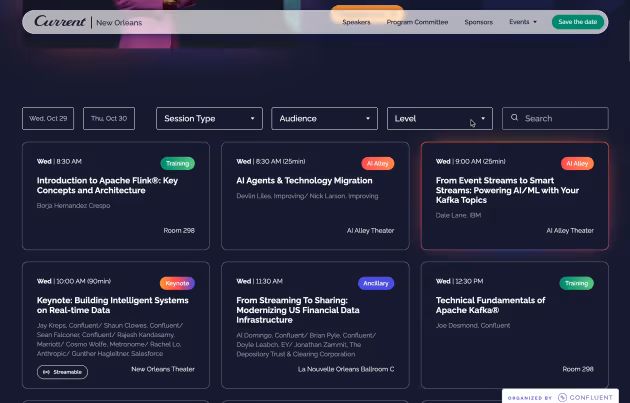The height and width of the screenshot is (403, 630).
Task: Click the Keynote tag badge
Action: [177, 283]
